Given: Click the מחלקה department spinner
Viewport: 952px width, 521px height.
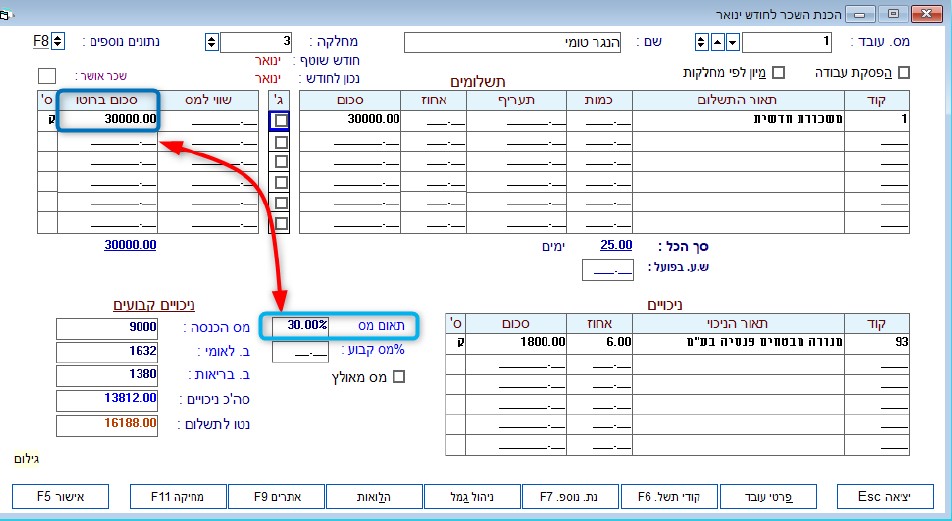Looking at the screenshot, I should pos(211,42).
